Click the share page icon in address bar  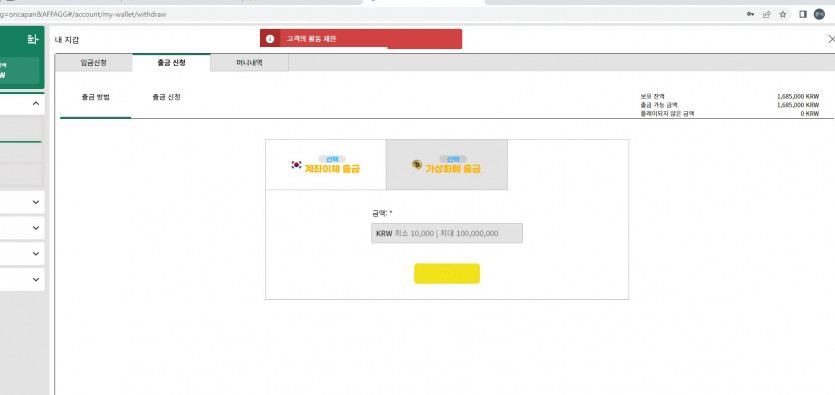click(x=767, y=14)
